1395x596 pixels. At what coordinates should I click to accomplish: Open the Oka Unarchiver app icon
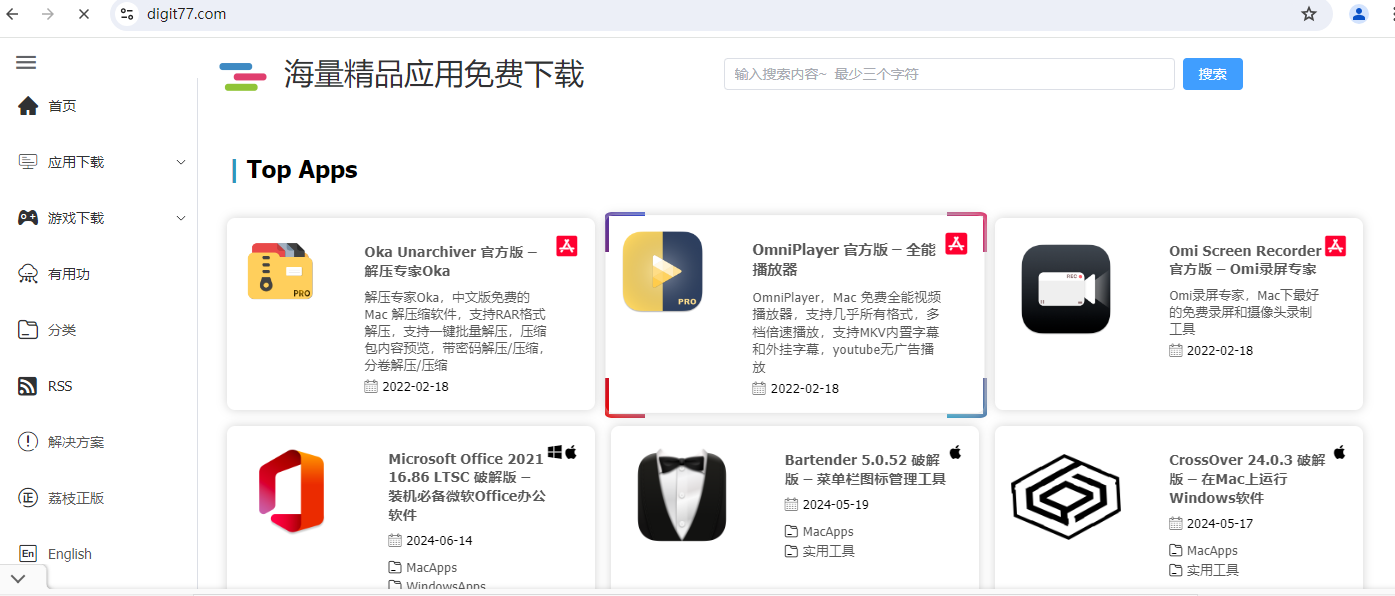pos(280,271)
